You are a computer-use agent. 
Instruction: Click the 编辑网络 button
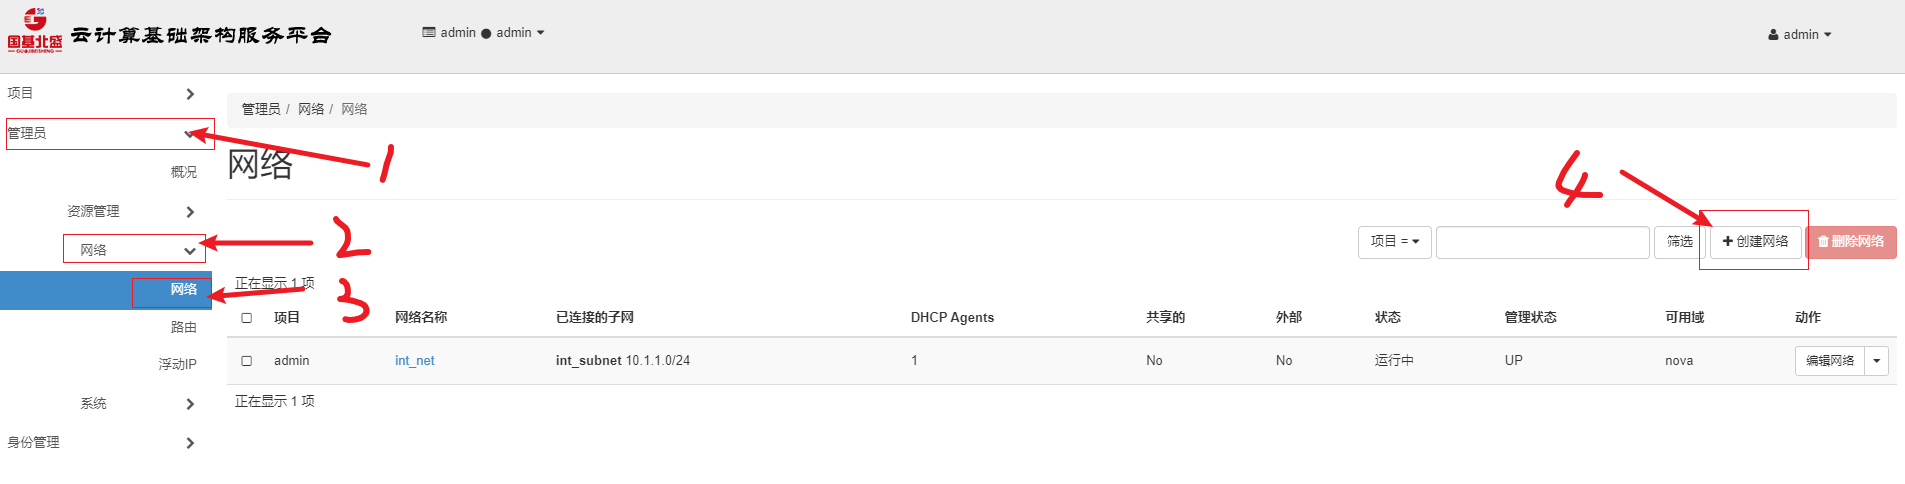(1829, 361)
